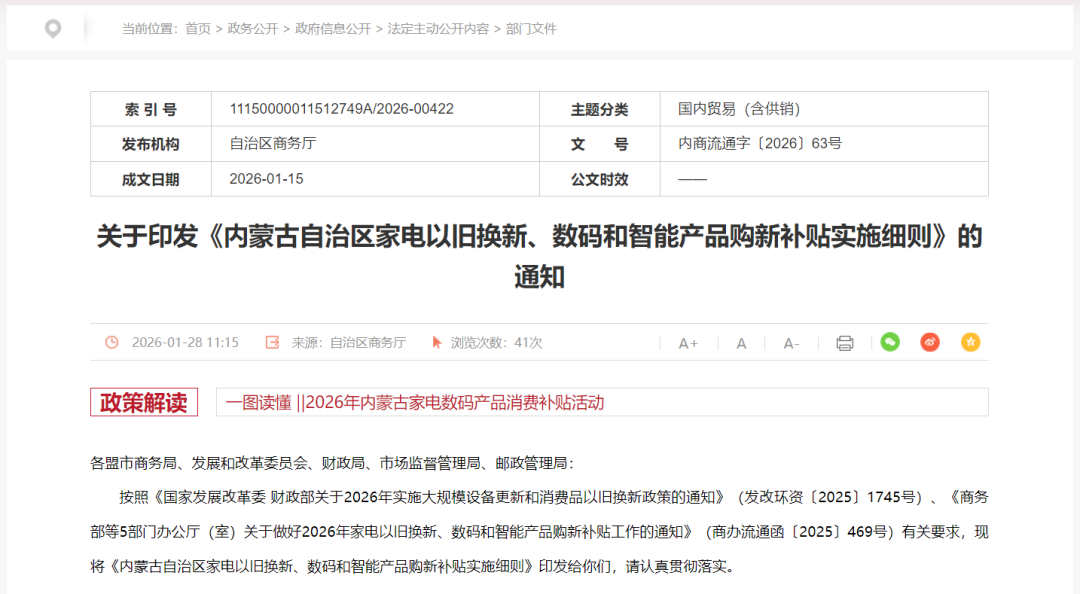Image resolution: width=1080 pixels, height=594 pixels.
Task: Open 一图读懂 2026年内蒙古家电数码 policy link
Action: click(x=415, y=402)
